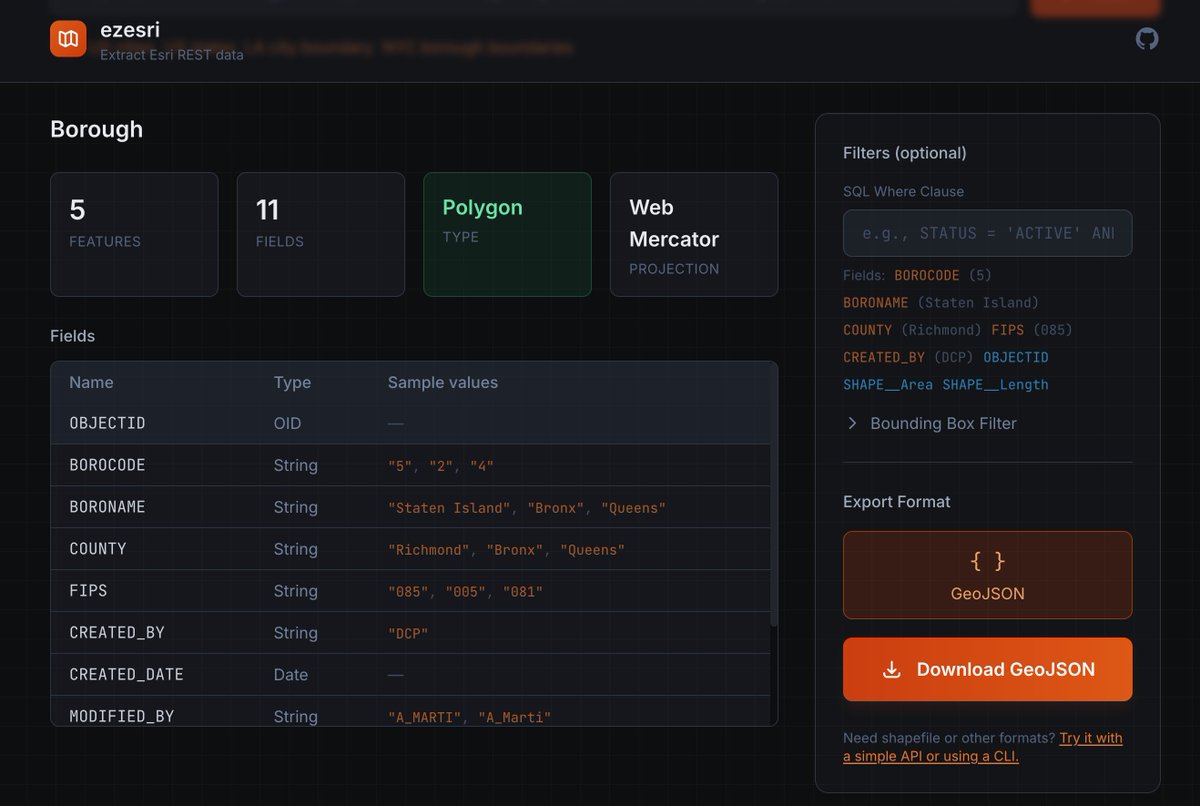Screen dimensions: 1200x806
Task: Select the BOROCODE name cell in the table
Action: point(107,465)
